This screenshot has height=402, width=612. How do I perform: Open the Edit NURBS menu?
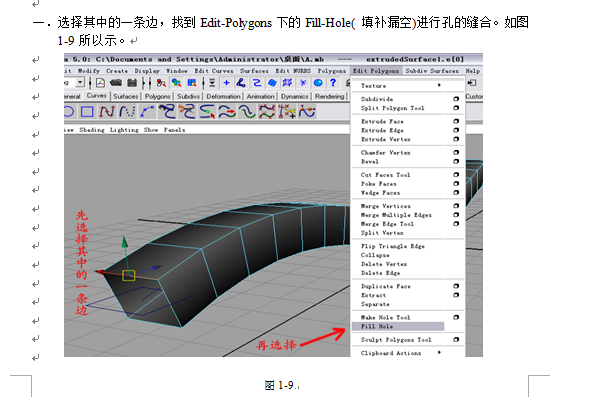click(293, 71)
